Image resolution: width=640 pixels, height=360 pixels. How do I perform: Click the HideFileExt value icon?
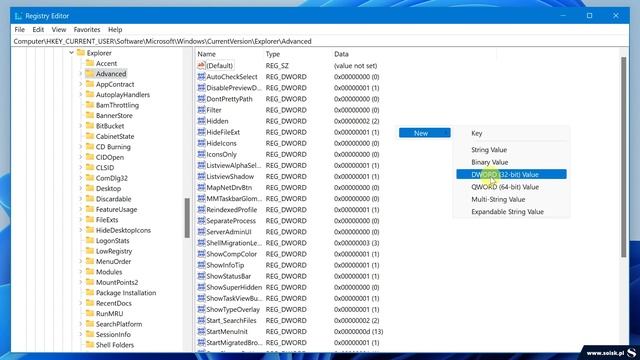coord(201,132)
